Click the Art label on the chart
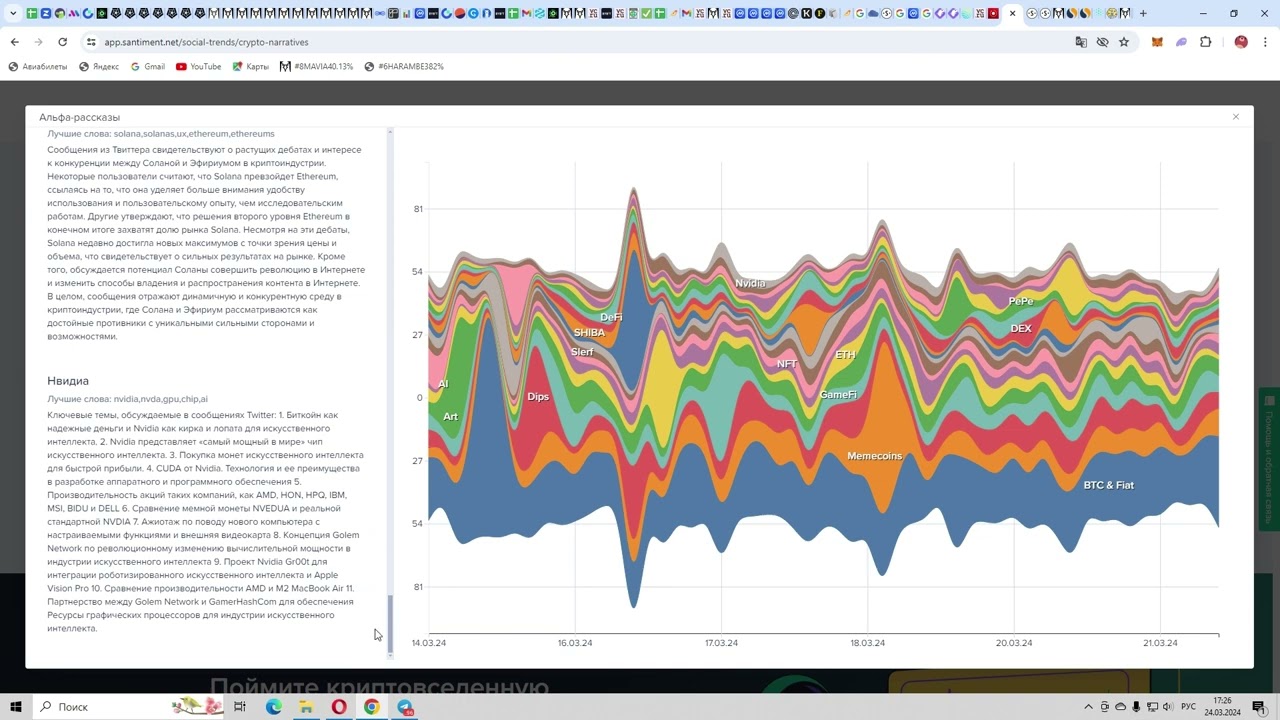 450,417
